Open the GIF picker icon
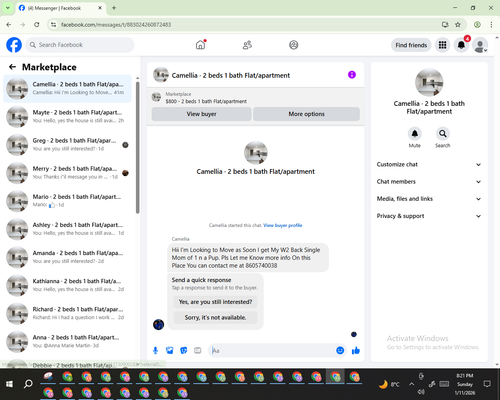Screen dimensions: 500x400 [198, 350]
